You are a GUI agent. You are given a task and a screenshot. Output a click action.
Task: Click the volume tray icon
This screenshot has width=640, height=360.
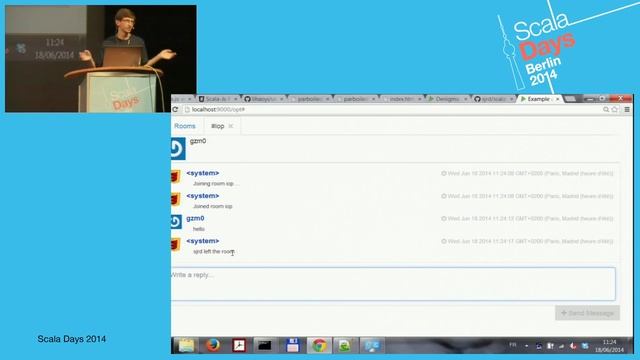pos(573,346)
